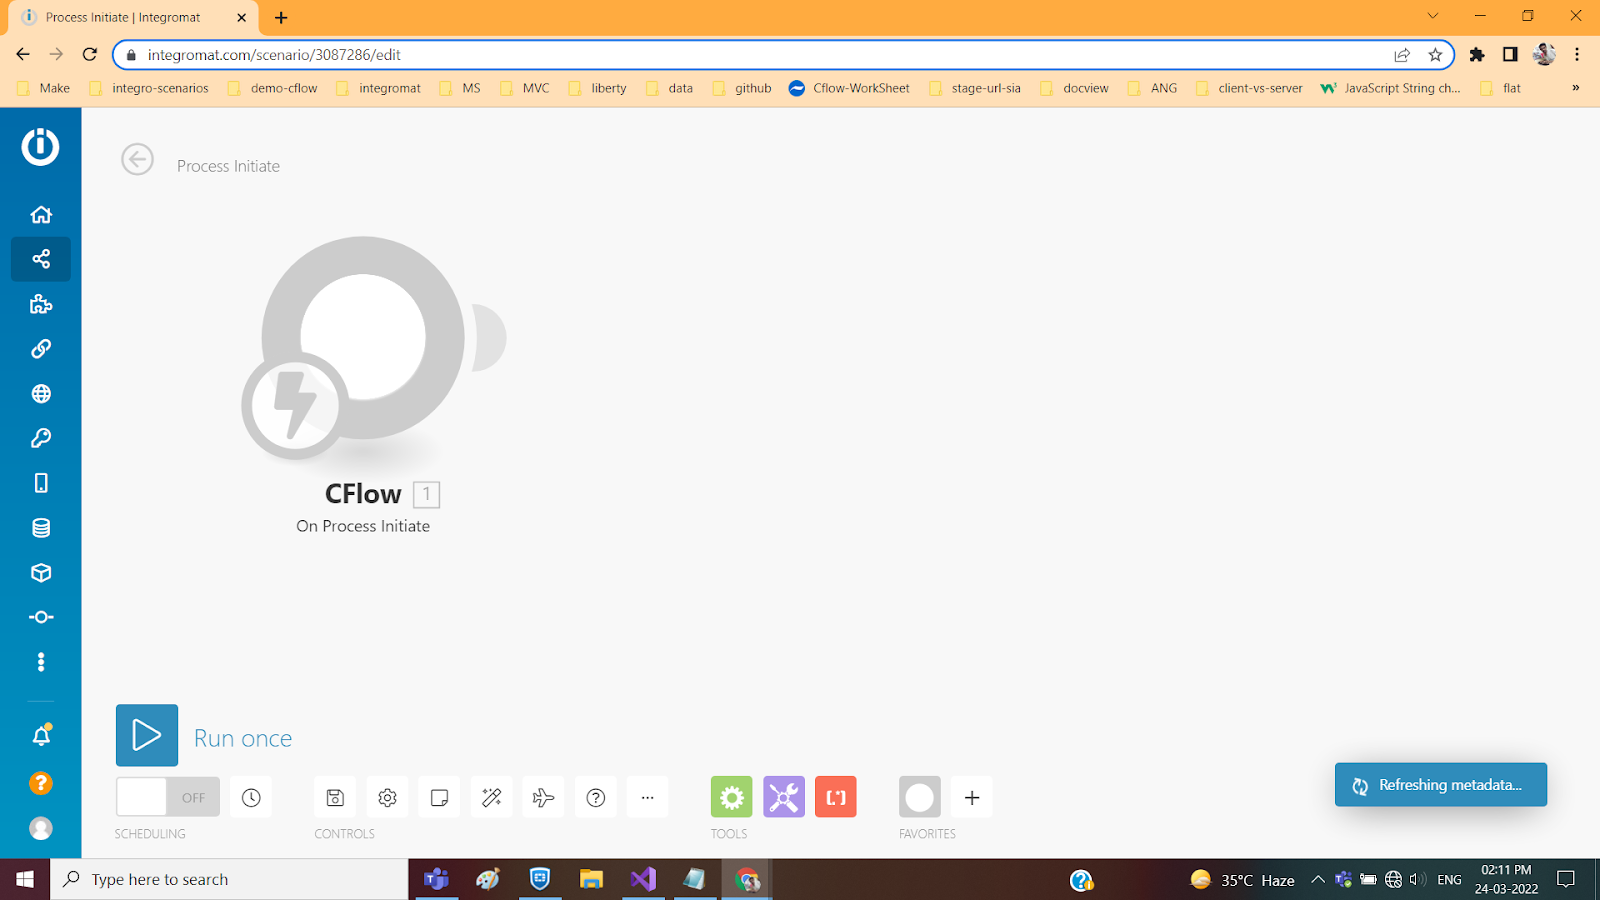
Task: Open the Dashboard home icon in sidebar
Action: 41,214
